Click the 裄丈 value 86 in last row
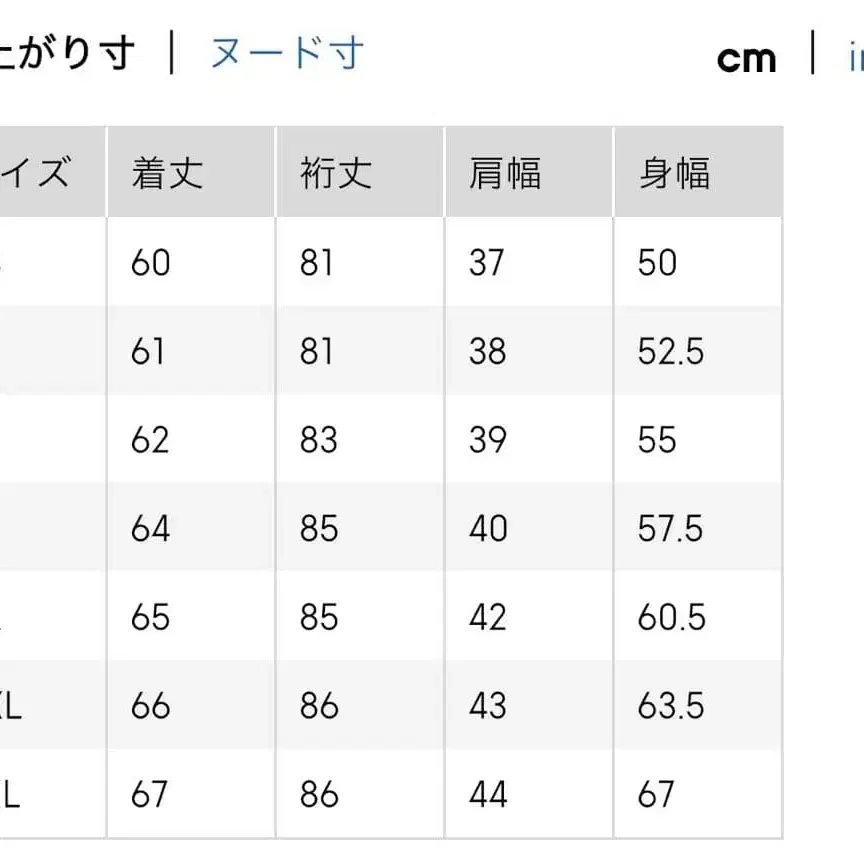 coord(318,795)
